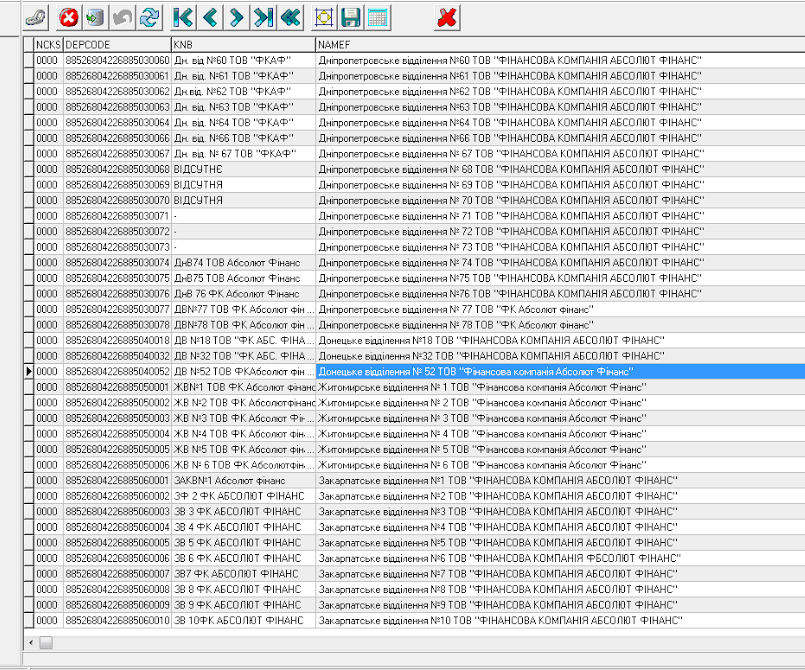Click the floppy disk save icon
805x670 pixels.
[x=351, y=18]
